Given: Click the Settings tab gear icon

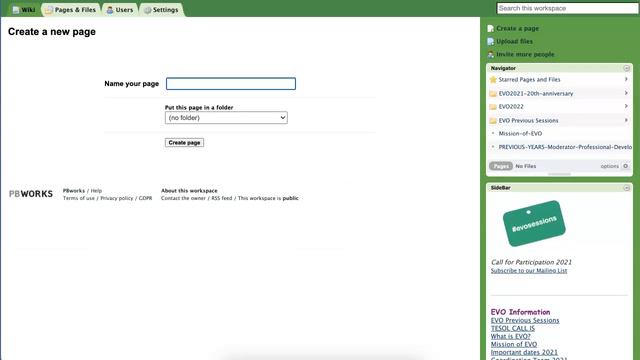Looking at the screenshot, I should pyautogui.click(x=147, y=10).
